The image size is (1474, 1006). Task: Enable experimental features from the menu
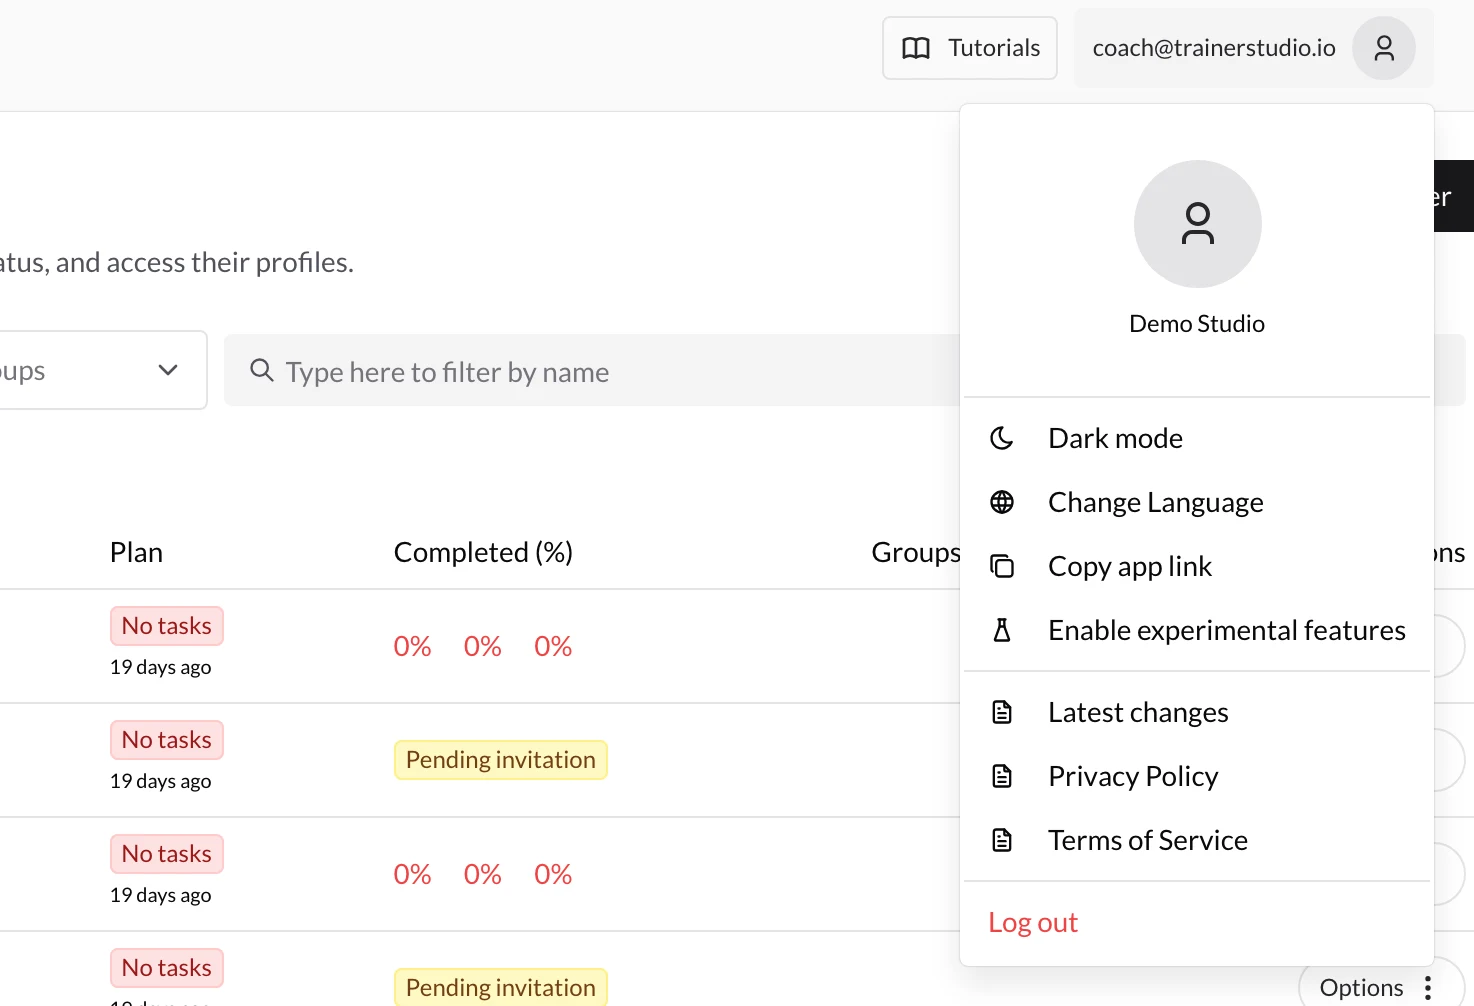tap(1197, 630)
